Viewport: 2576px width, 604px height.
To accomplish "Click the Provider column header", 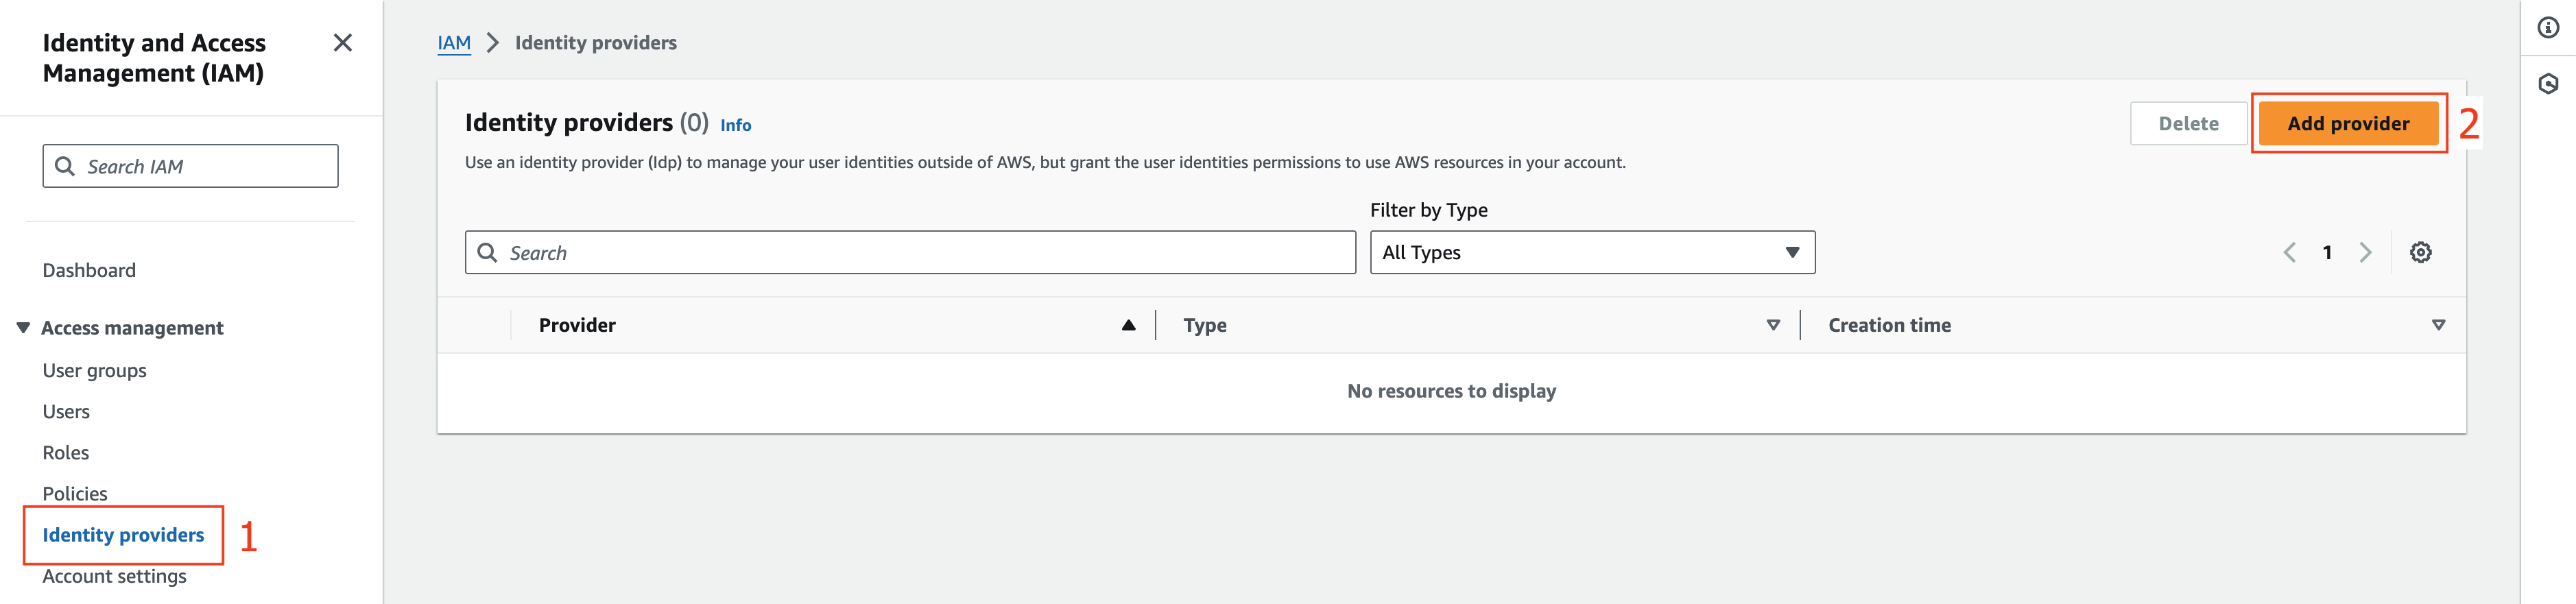I will tap(577, 325).
